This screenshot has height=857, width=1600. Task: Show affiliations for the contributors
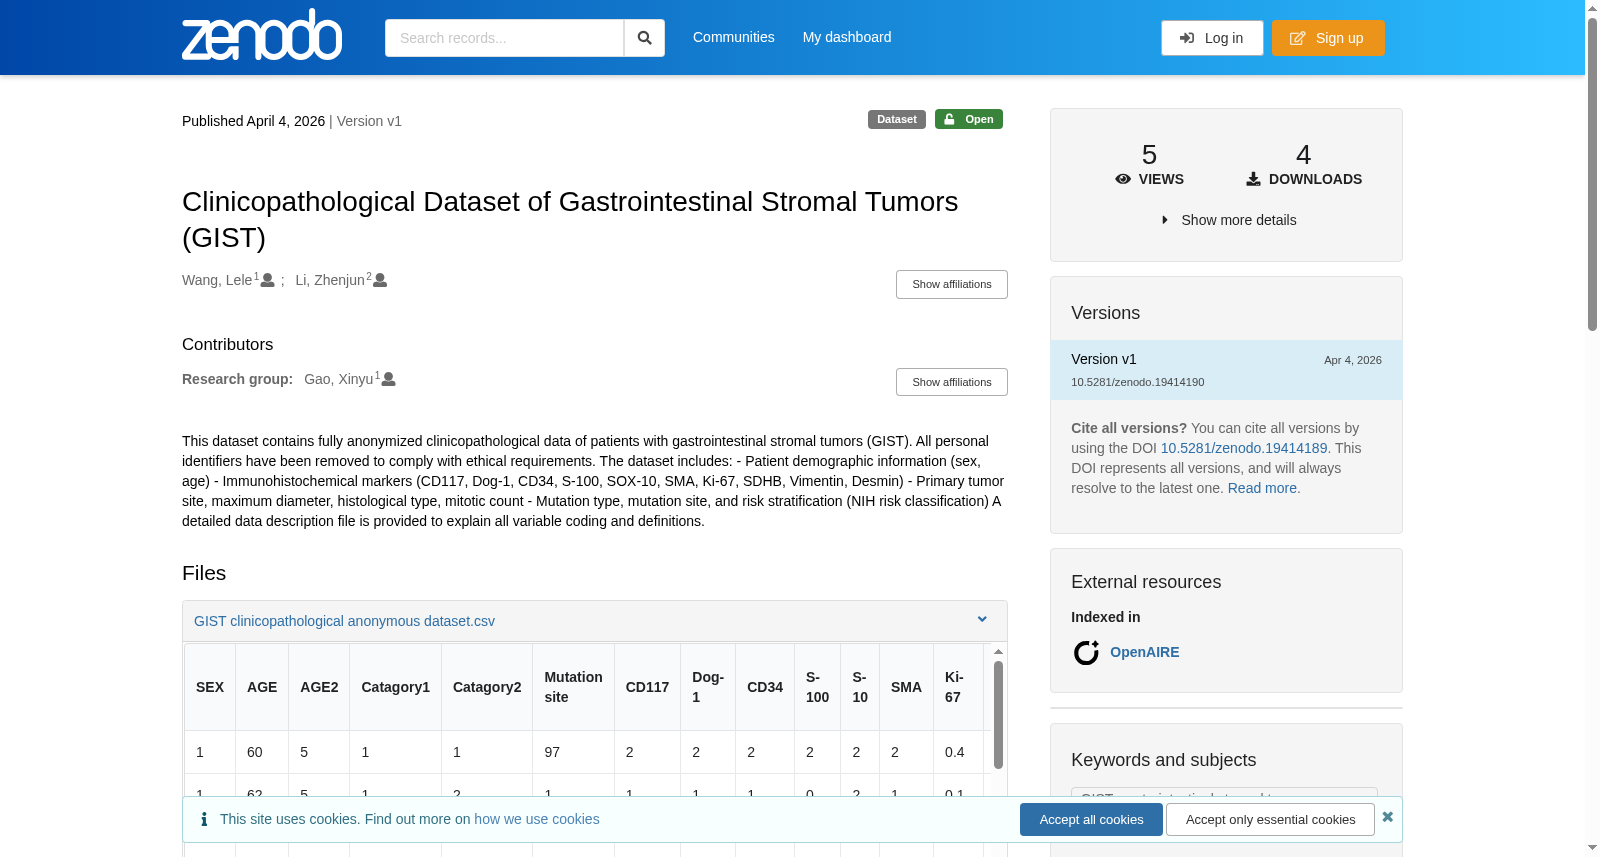click(951, 382)
